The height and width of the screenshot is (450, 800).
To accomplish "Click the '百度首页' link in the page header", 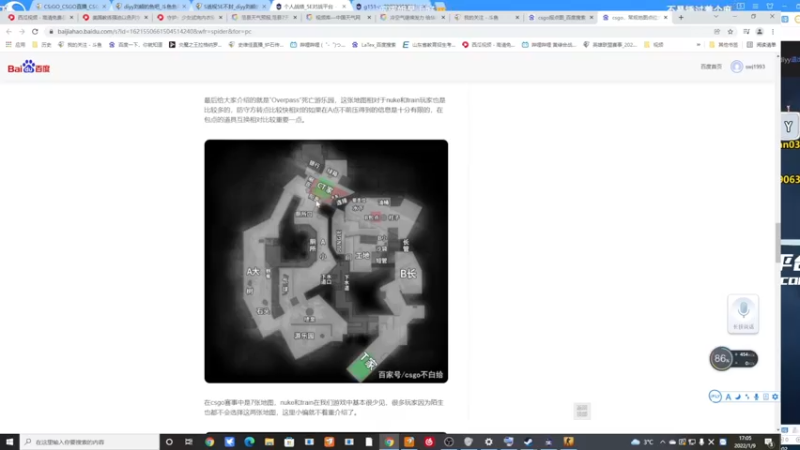I will point(711,66).
